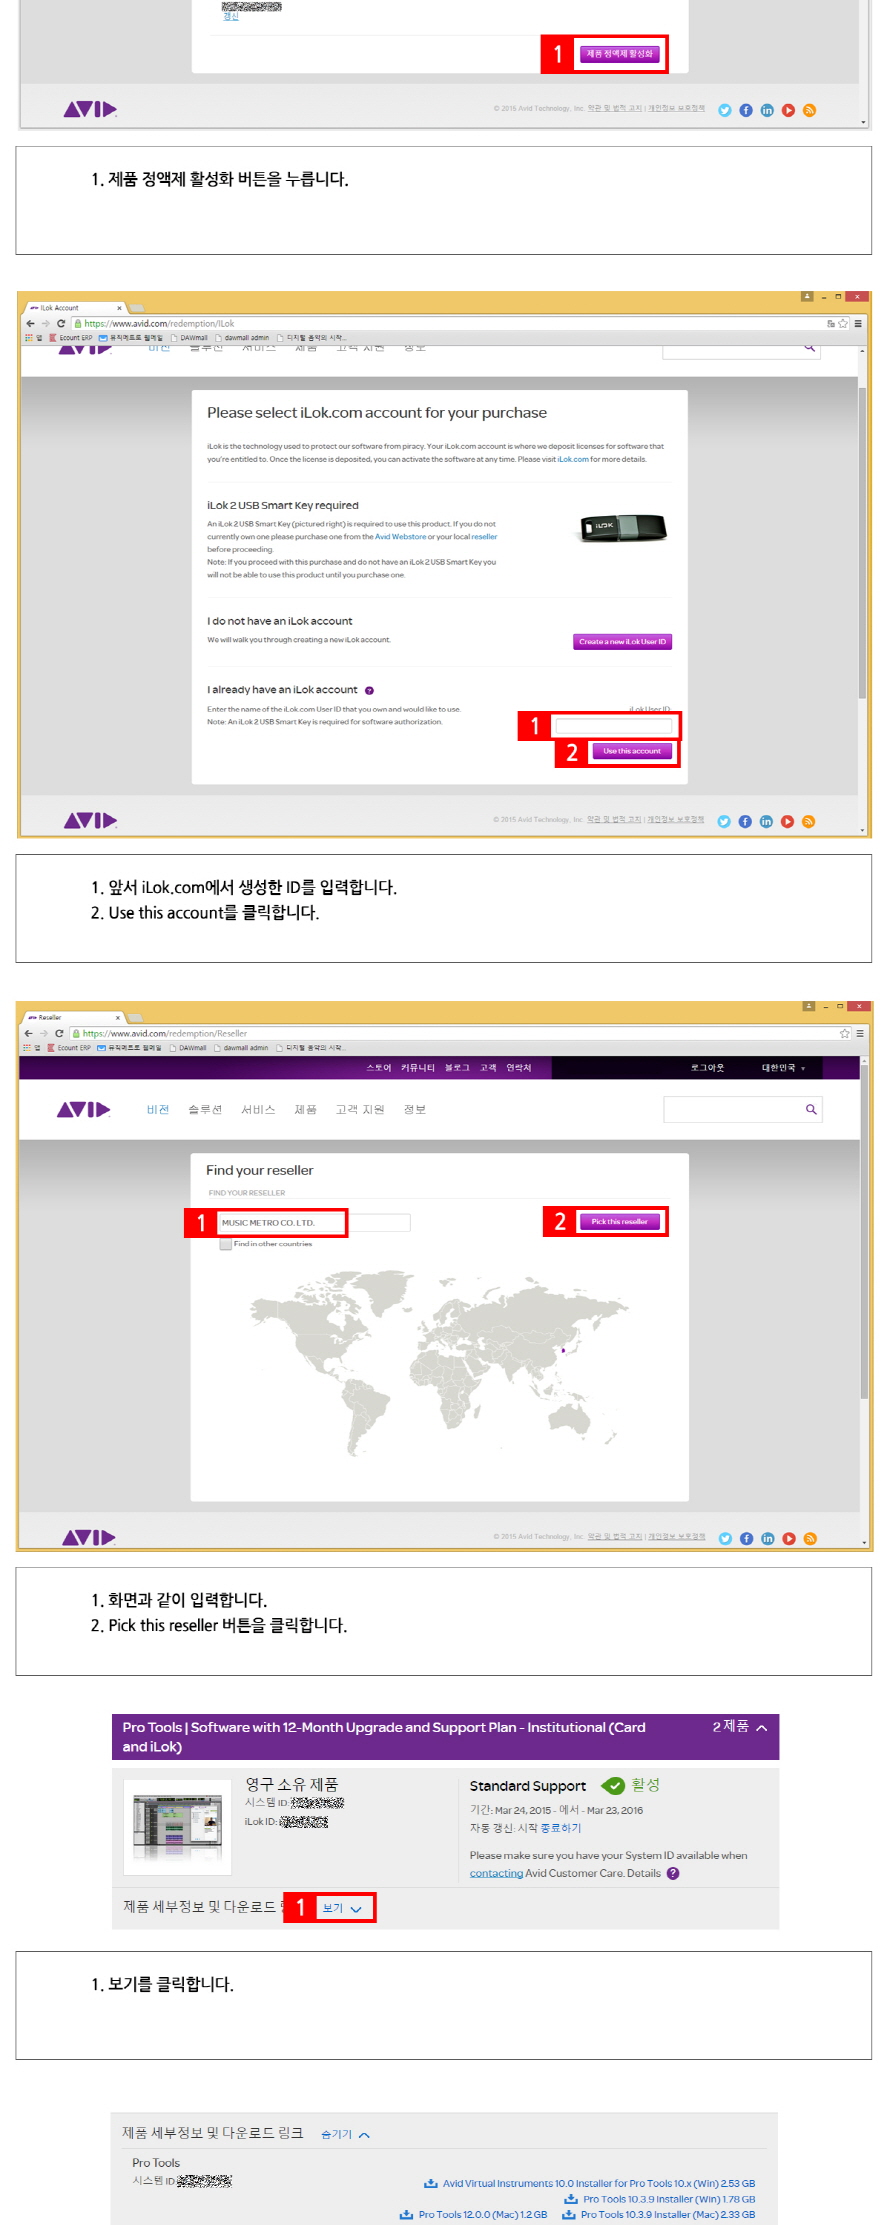Open 제품 in the Reseller page navigation
The width and height of the screenshot is (890, 2225).
tap(305, 1110)
